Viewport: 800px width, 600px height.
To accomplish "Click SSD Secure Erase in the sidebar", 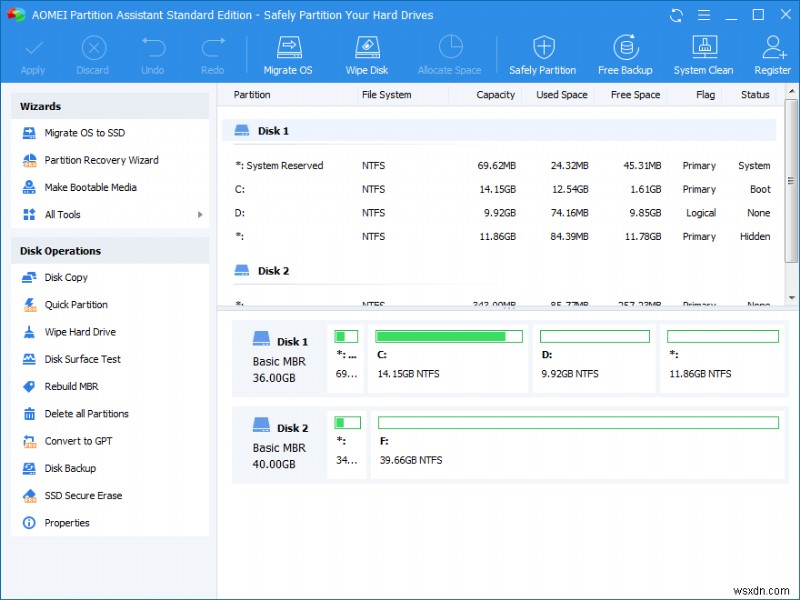I will (83, 496).
